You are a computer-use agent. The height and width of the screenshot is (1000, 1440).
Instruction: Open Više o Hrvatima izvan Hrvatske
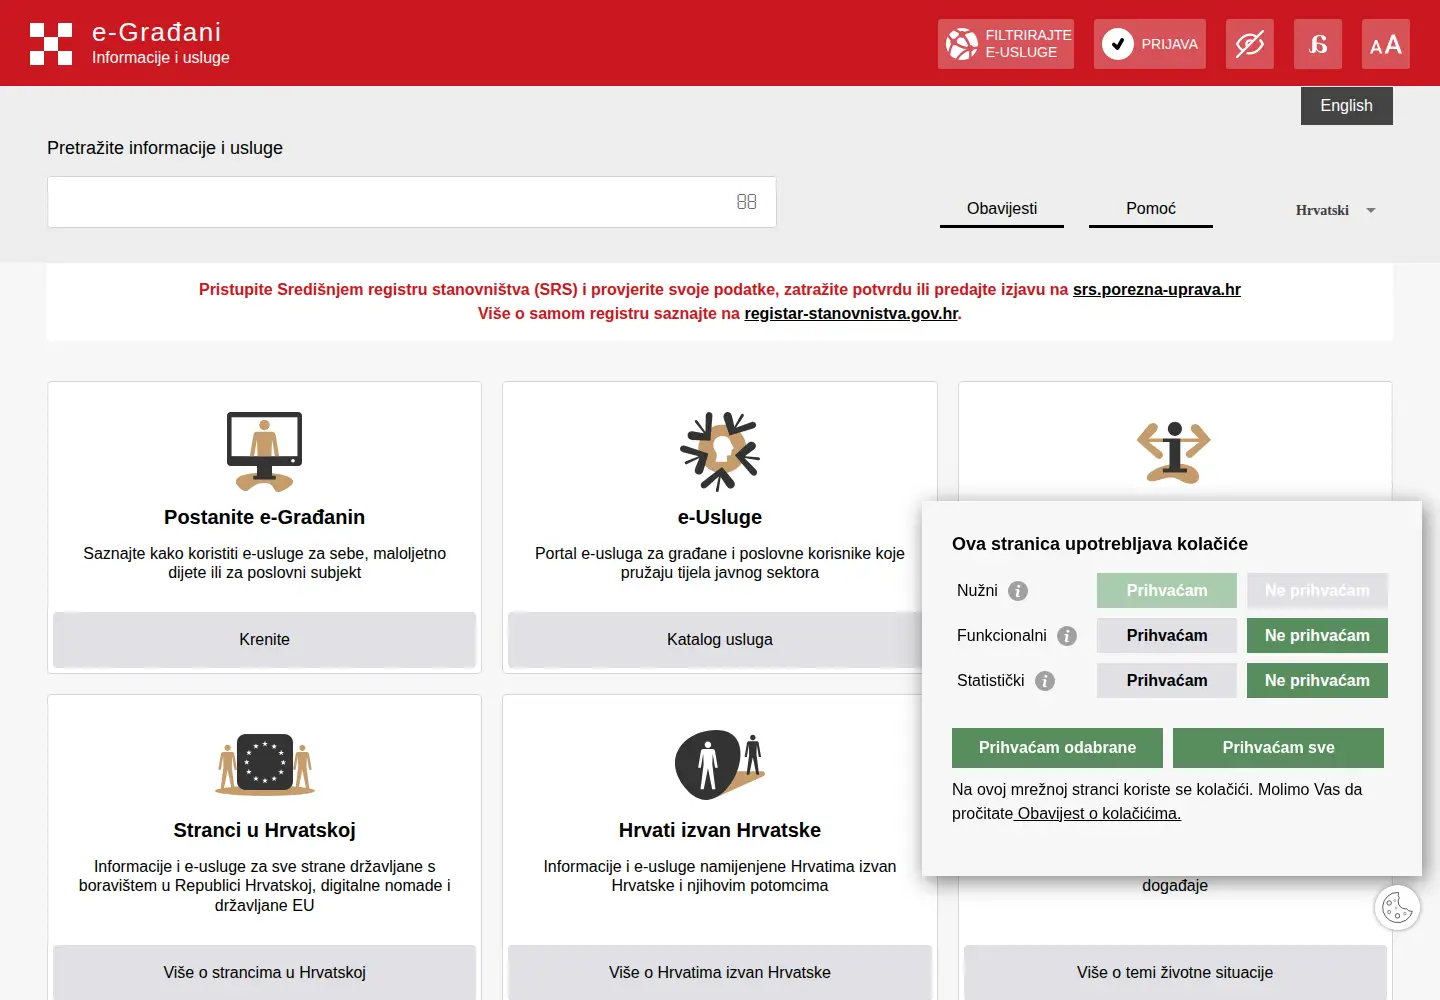720,973
